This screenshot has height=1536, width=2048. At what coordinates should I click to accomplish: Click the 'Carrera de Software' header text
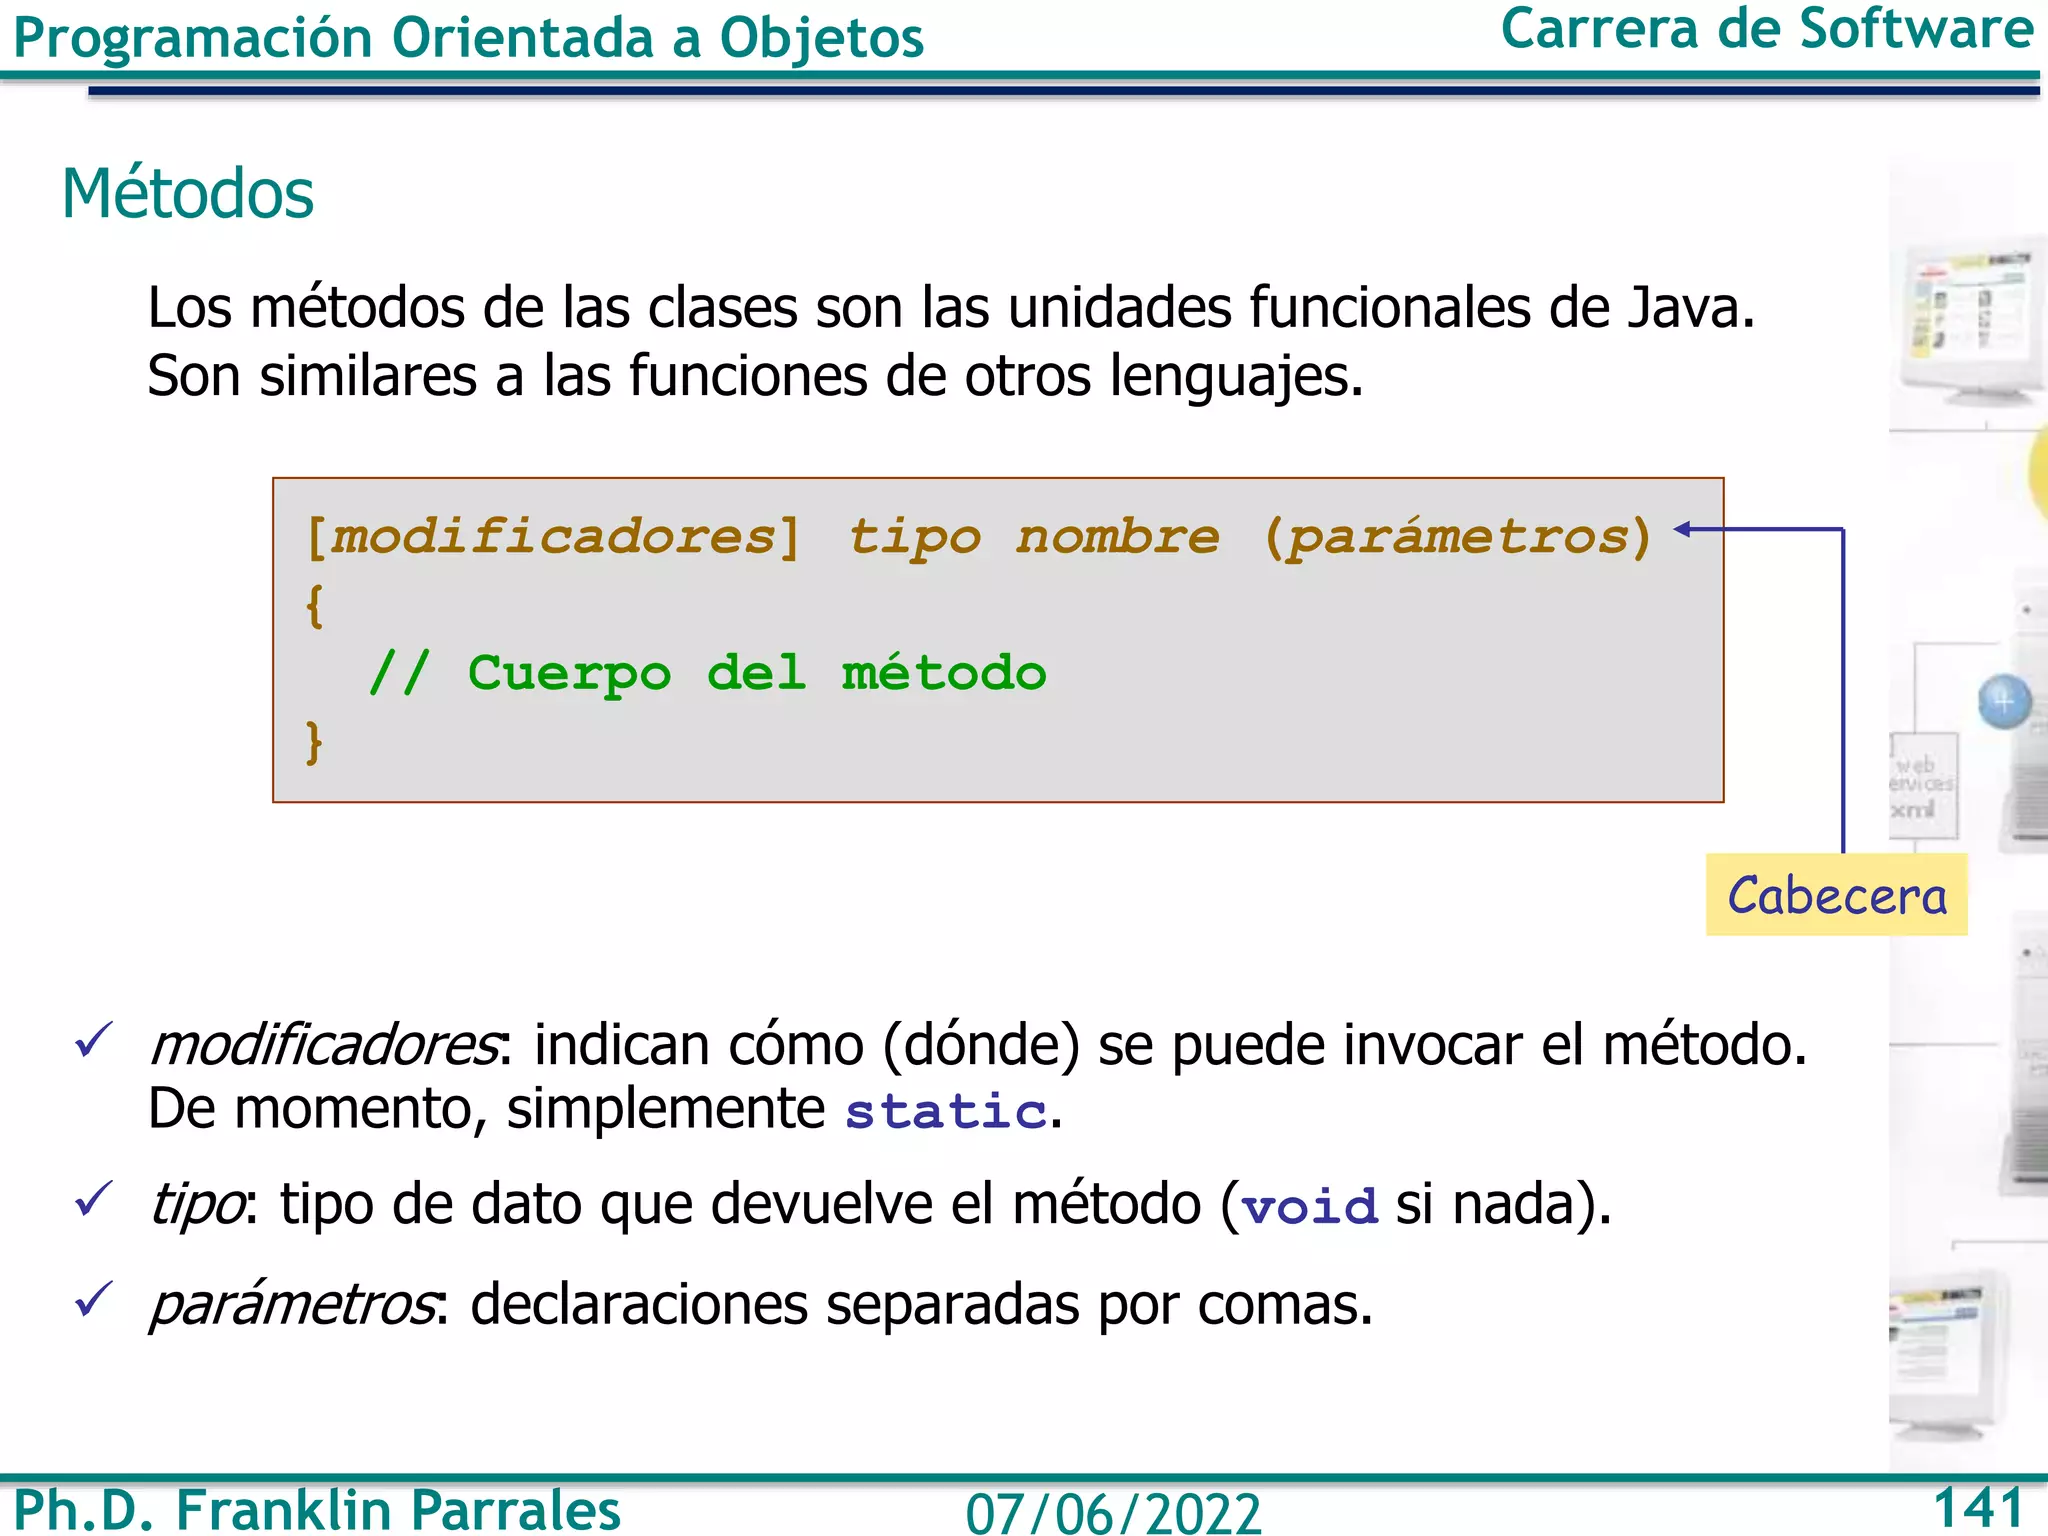coord(1767,29)
